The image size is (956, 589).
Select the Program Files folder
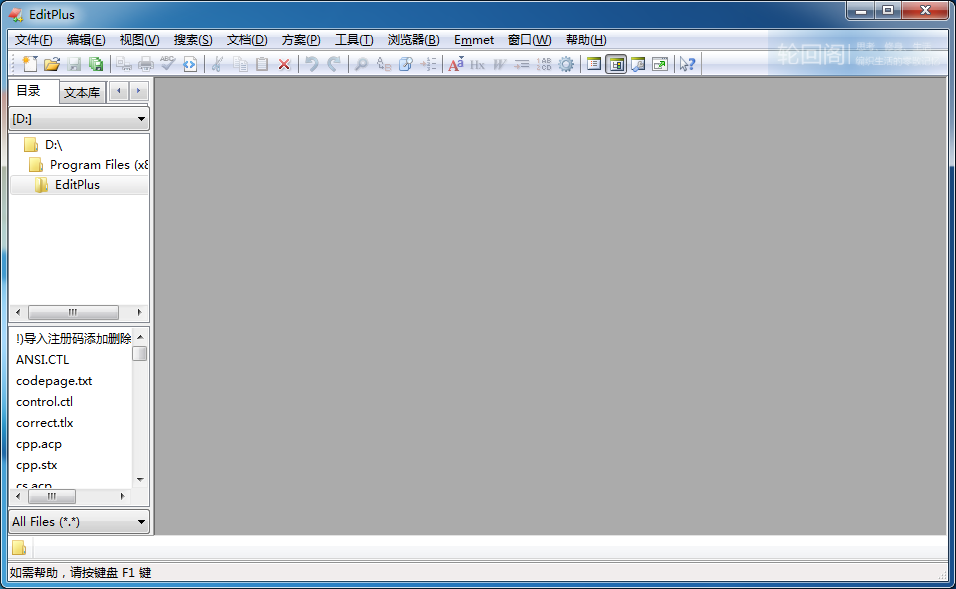coord(98,165)
